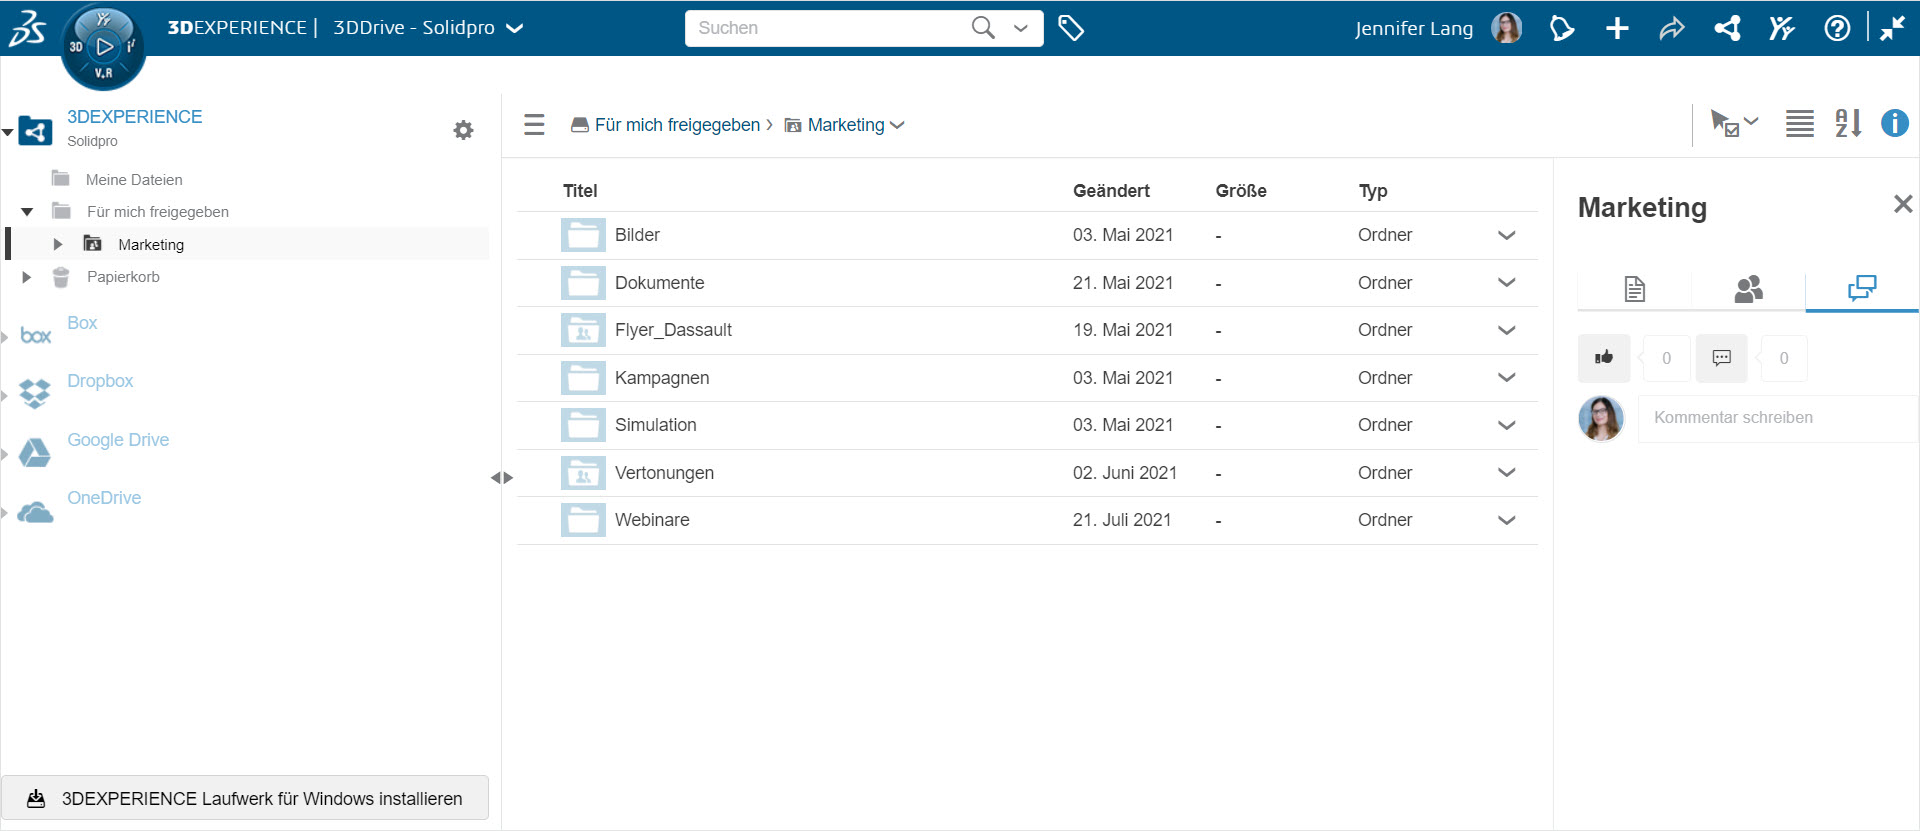1920x831 pixels.
Task: Click the Vertonungen shared folder icon
Action: coord(583,473)
